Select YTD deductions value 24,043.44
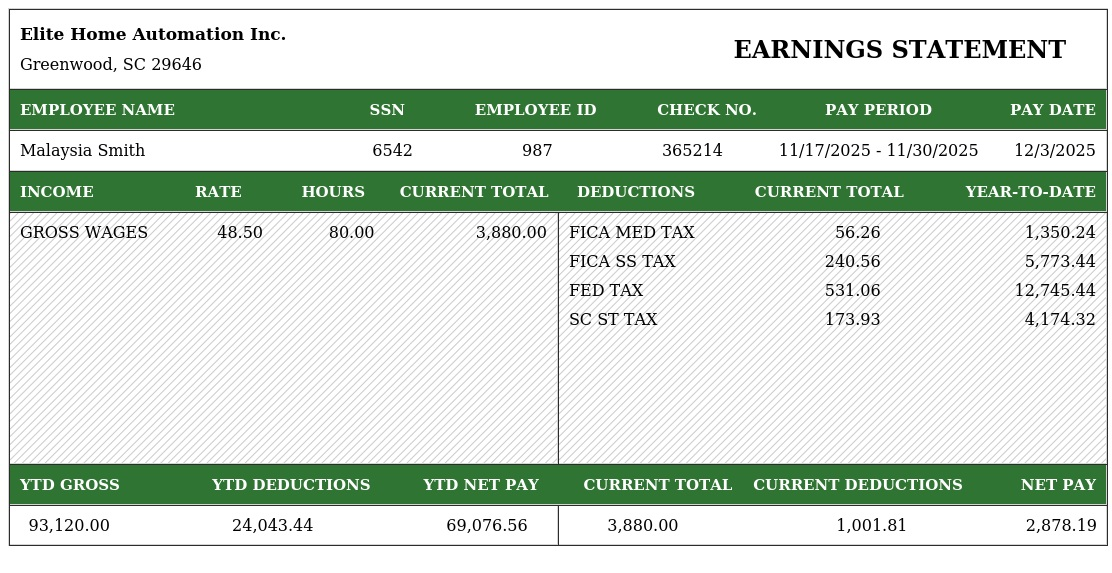1112x573 pixels. click(272, 525)
